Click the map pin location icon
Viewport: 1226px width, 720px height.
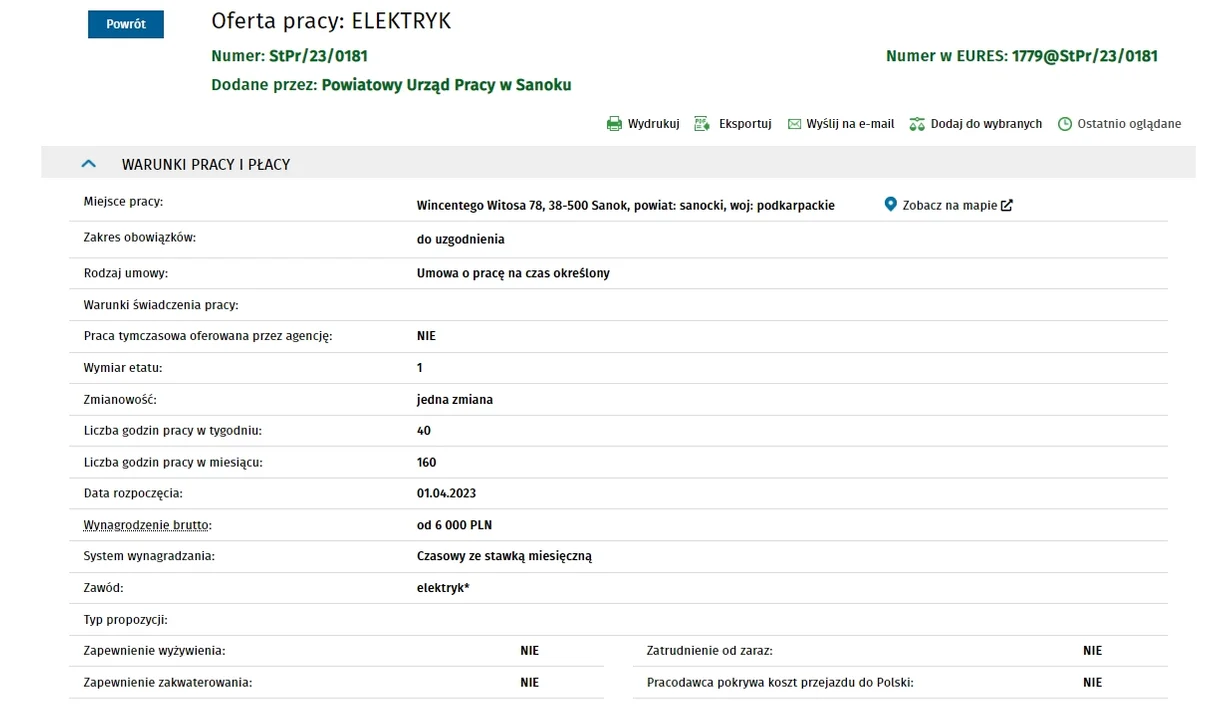pyautogui.click(x=891, y=205)
